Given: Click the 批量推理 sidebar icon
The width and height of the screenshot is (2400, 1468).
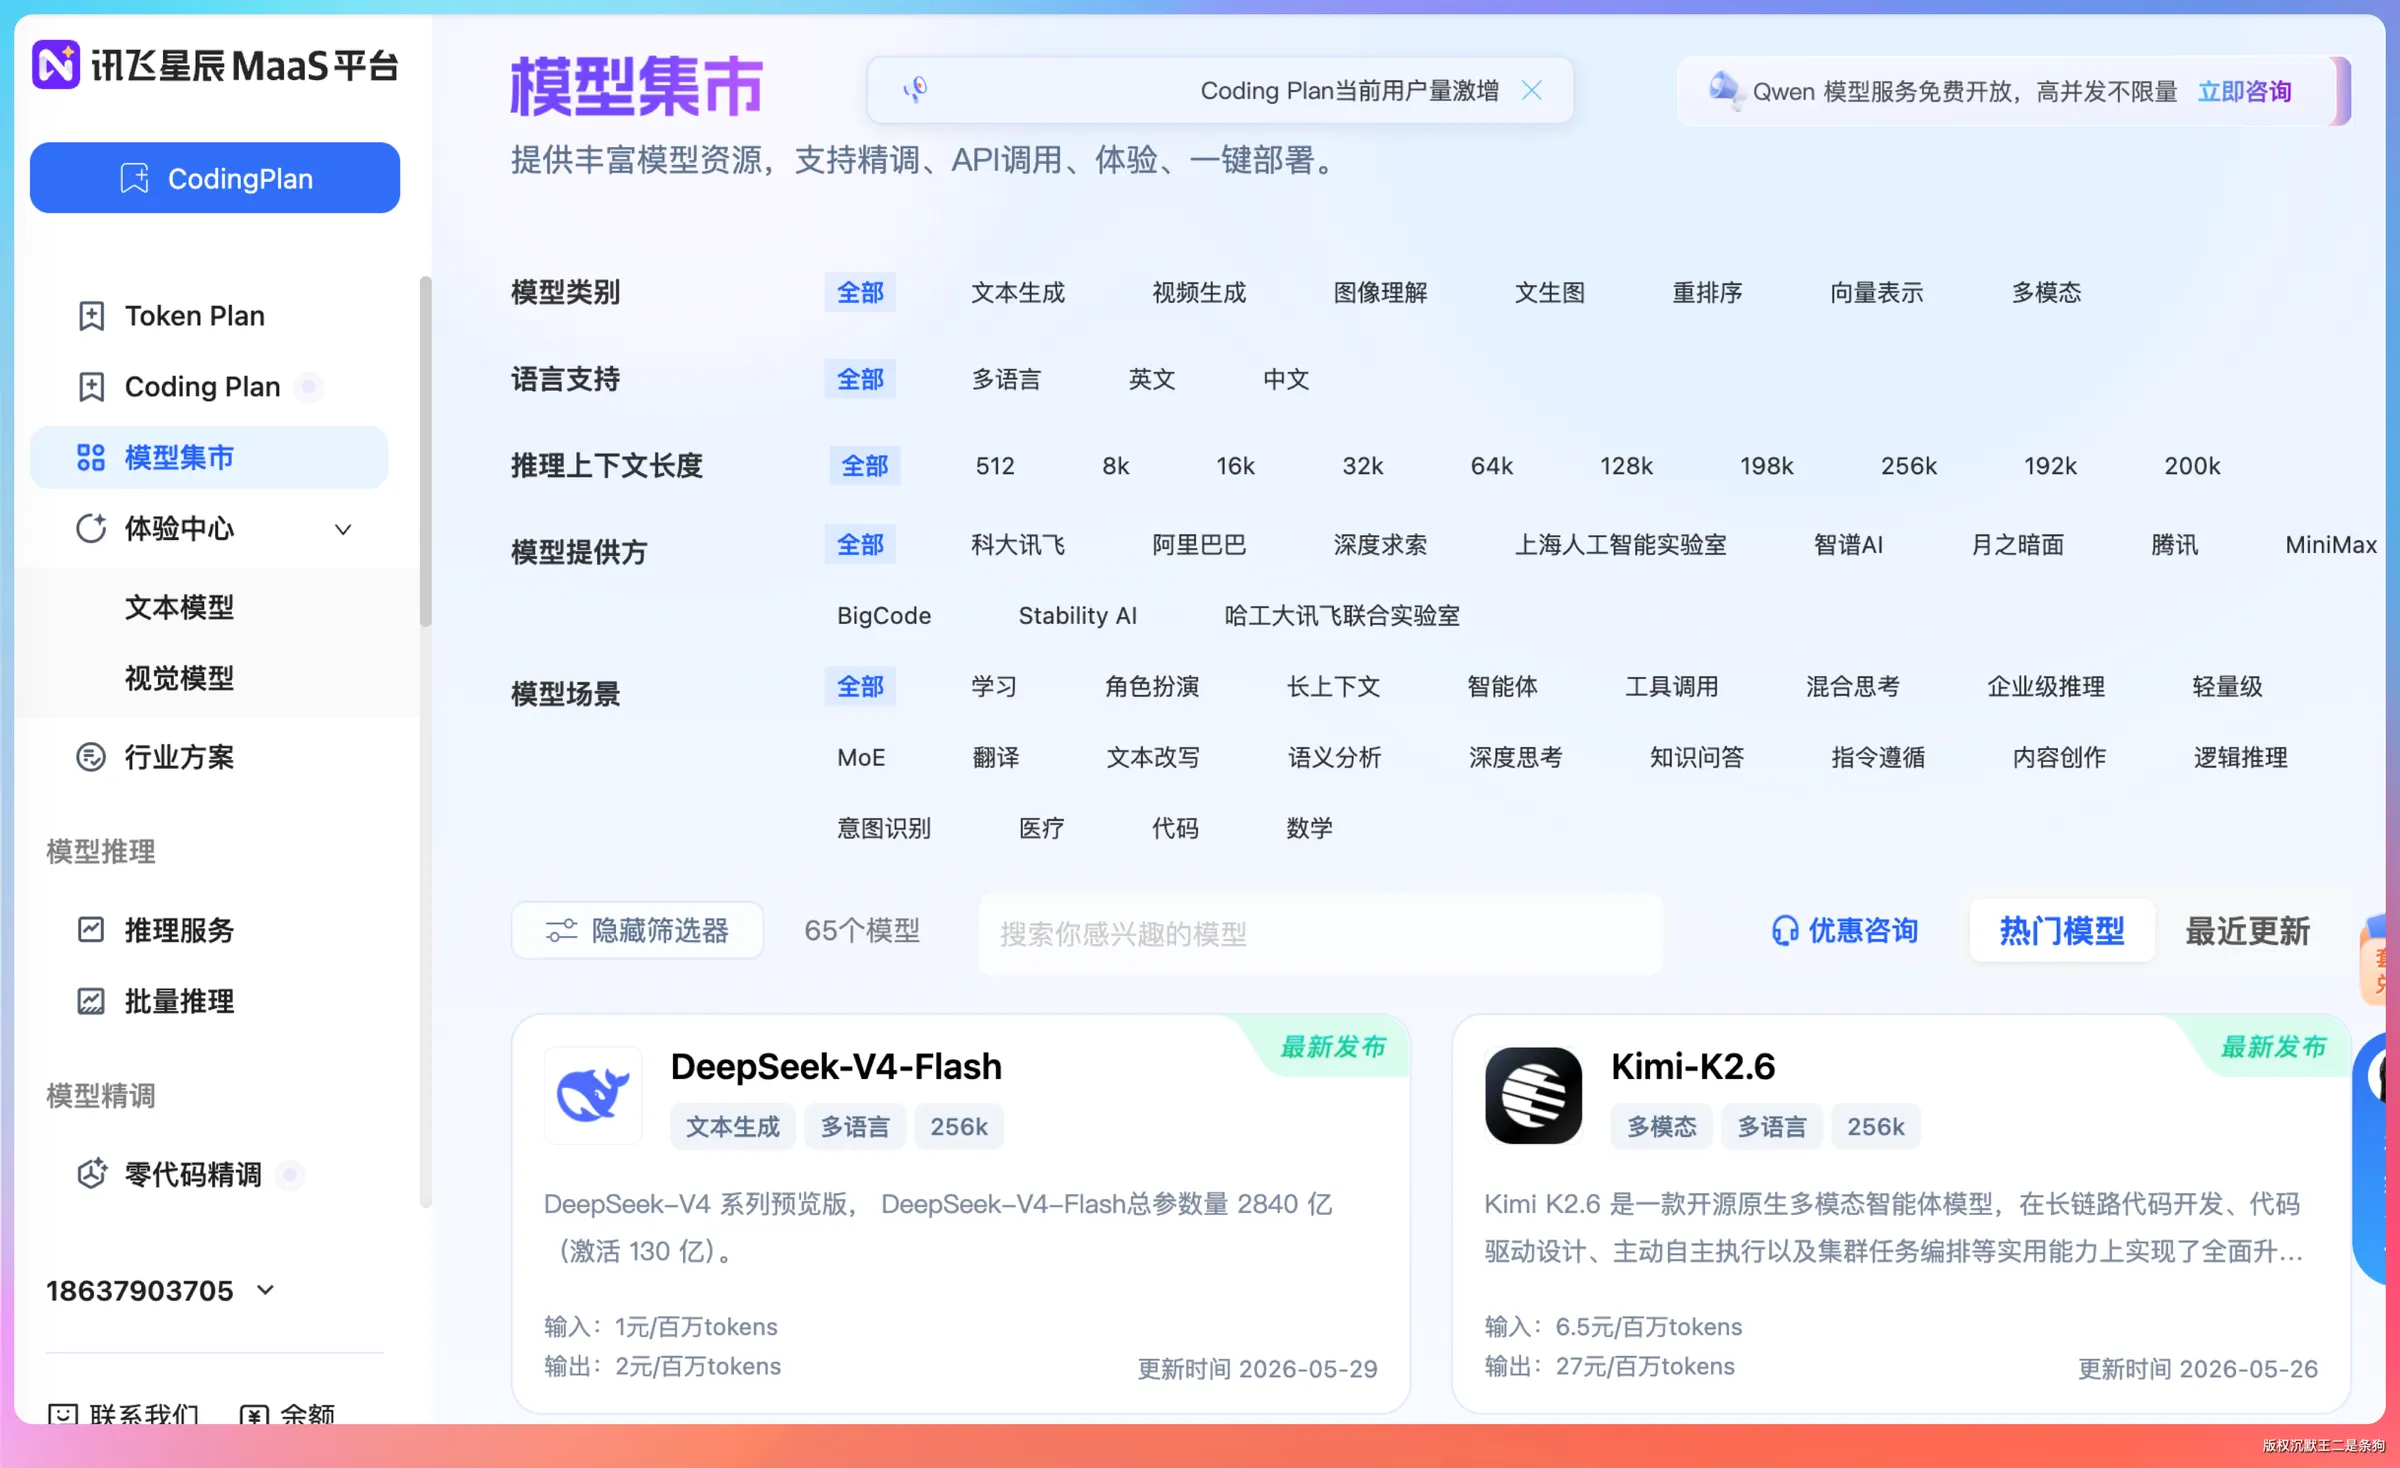Looking at the screenshot, I should pos(91,1001).
